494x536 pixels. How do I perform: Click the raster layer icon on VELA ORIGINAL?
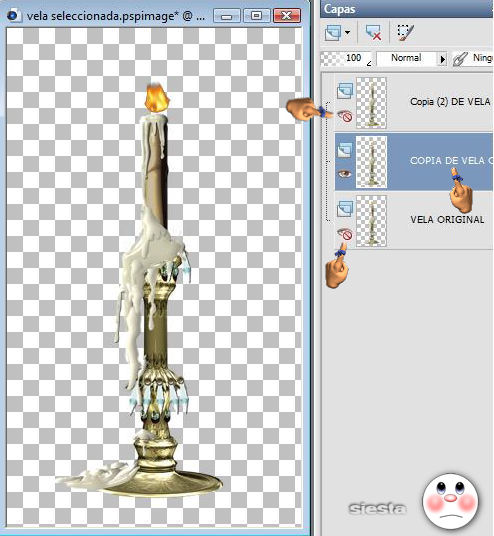point(345,209)
